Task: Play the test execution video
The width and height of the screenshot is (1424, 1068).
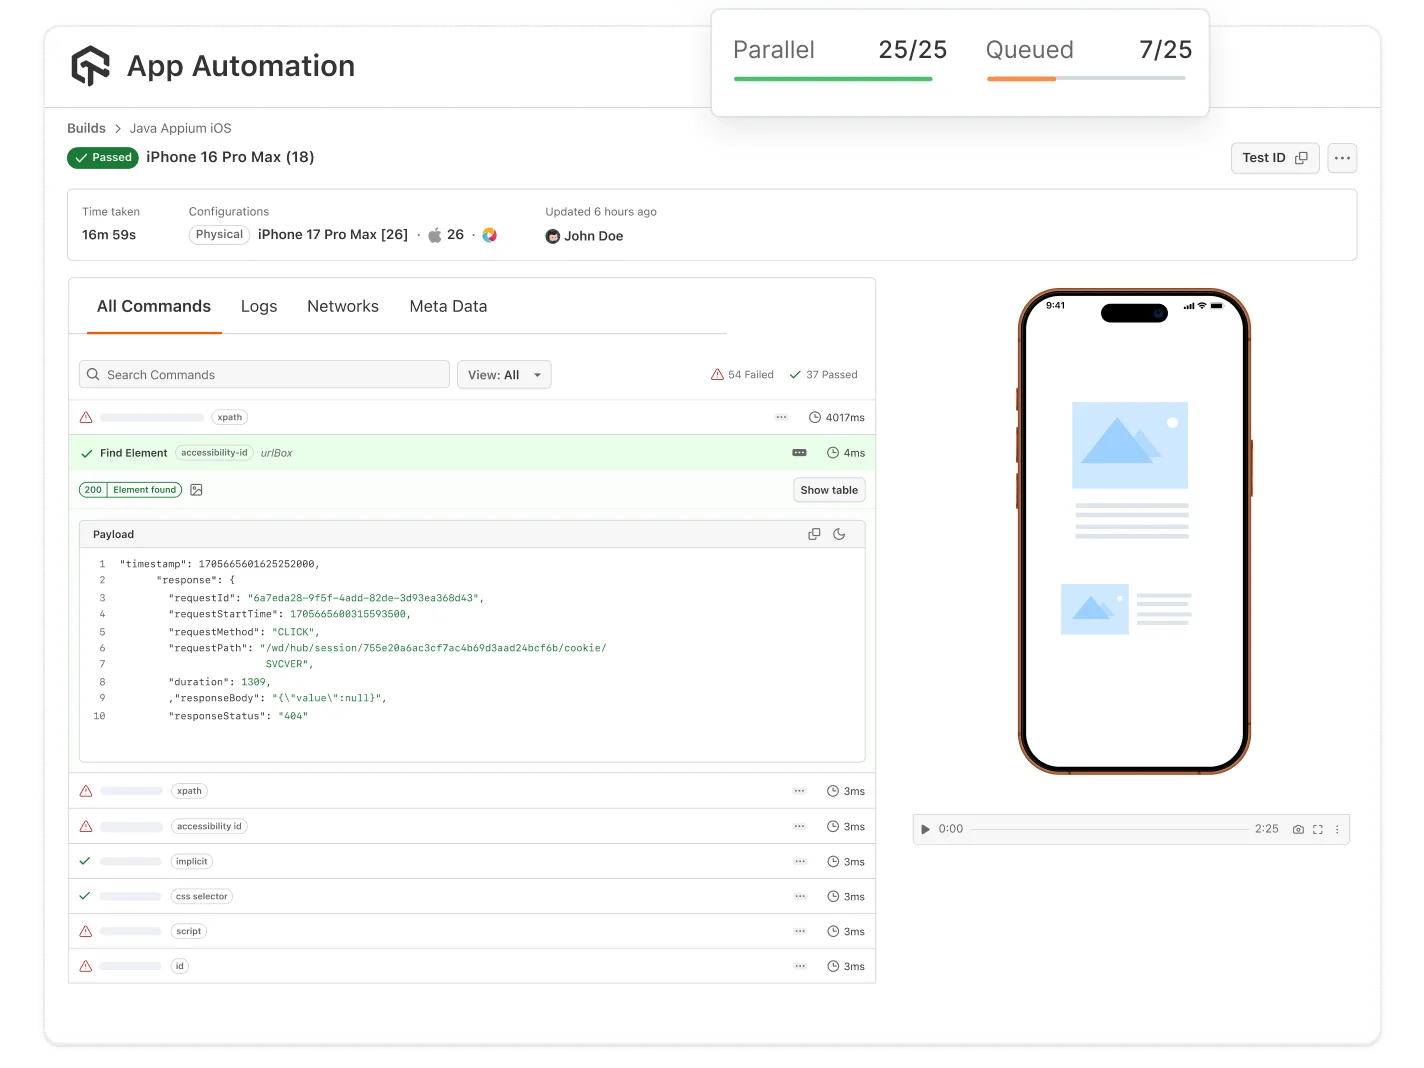Action: pyautogui.click(x=925, y=829)
